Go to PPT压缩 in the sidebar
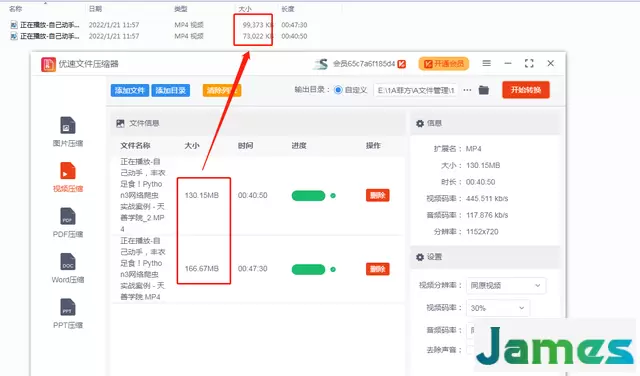The width and height of the screenshot is (640, 376). [68, 314]
